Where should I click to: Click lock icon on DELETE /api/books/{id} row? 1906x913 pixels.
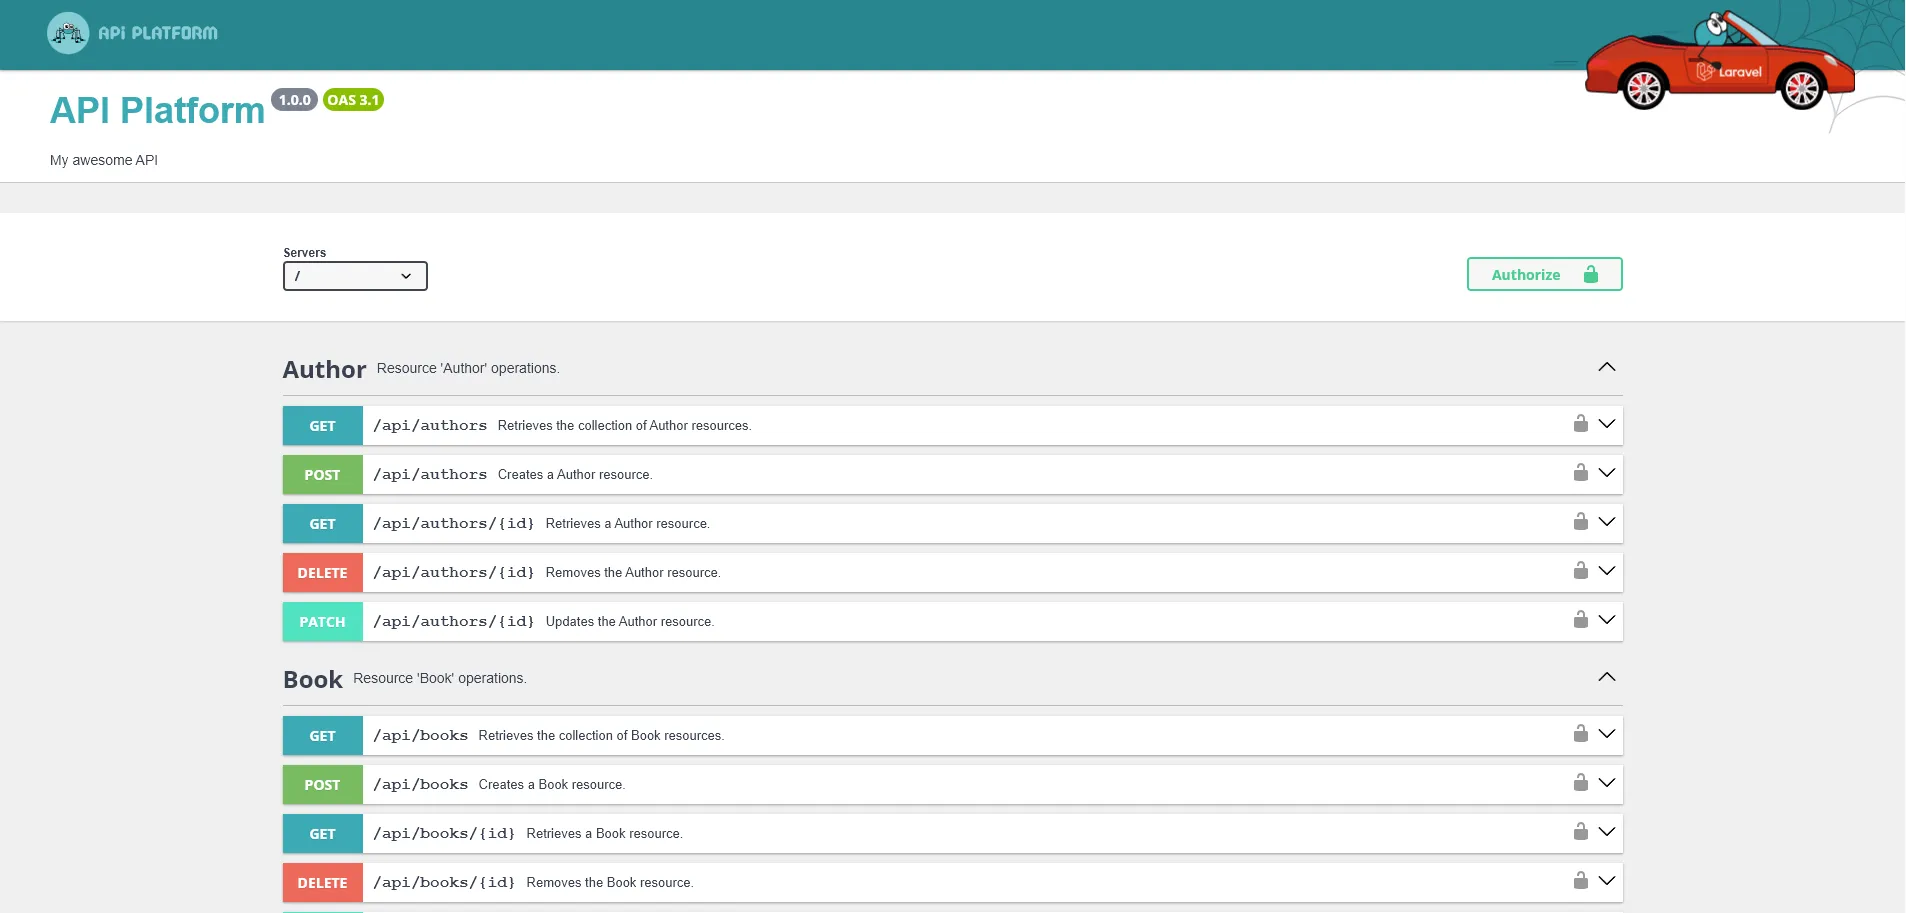(1580, 881)
